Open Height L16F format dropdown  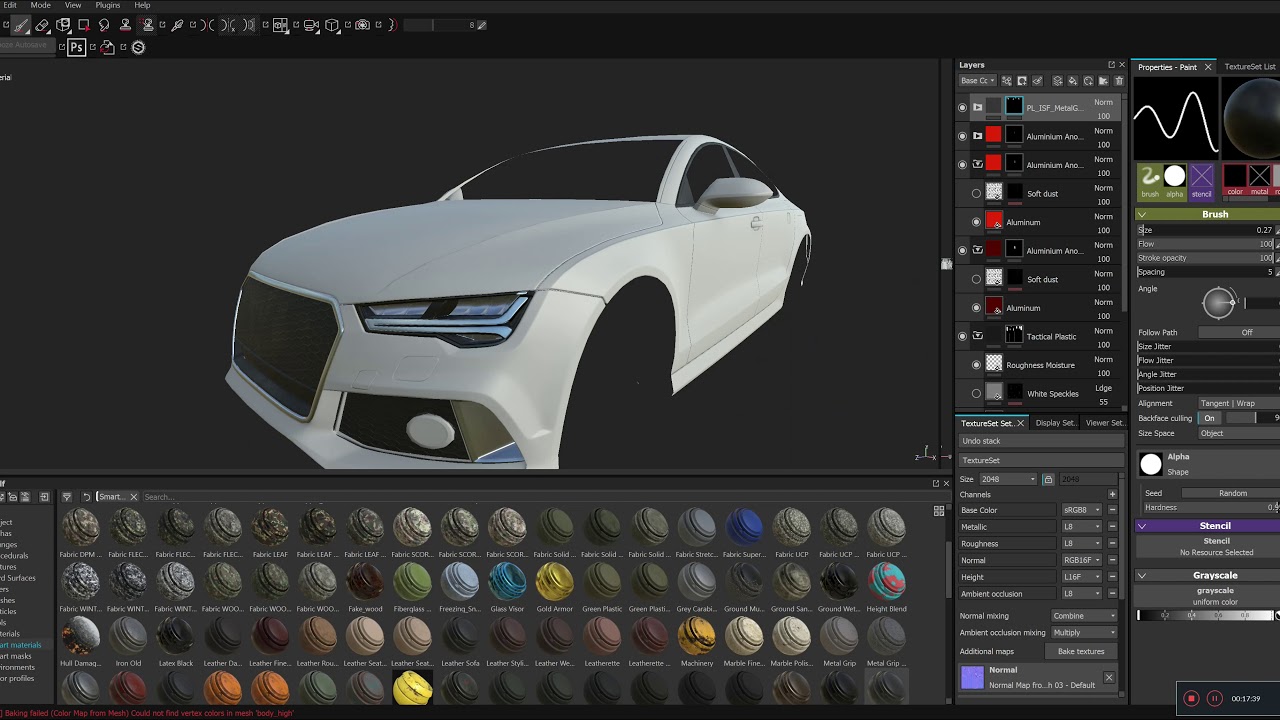[1081, 577]
